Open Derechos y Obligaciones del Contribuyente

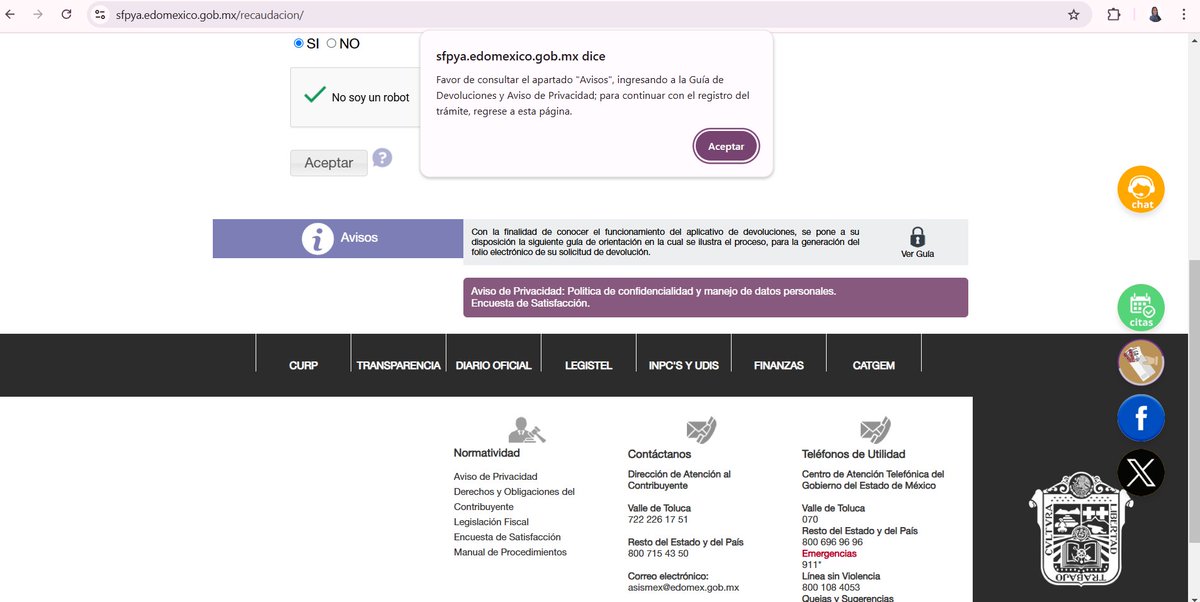(x=514, y=499)
